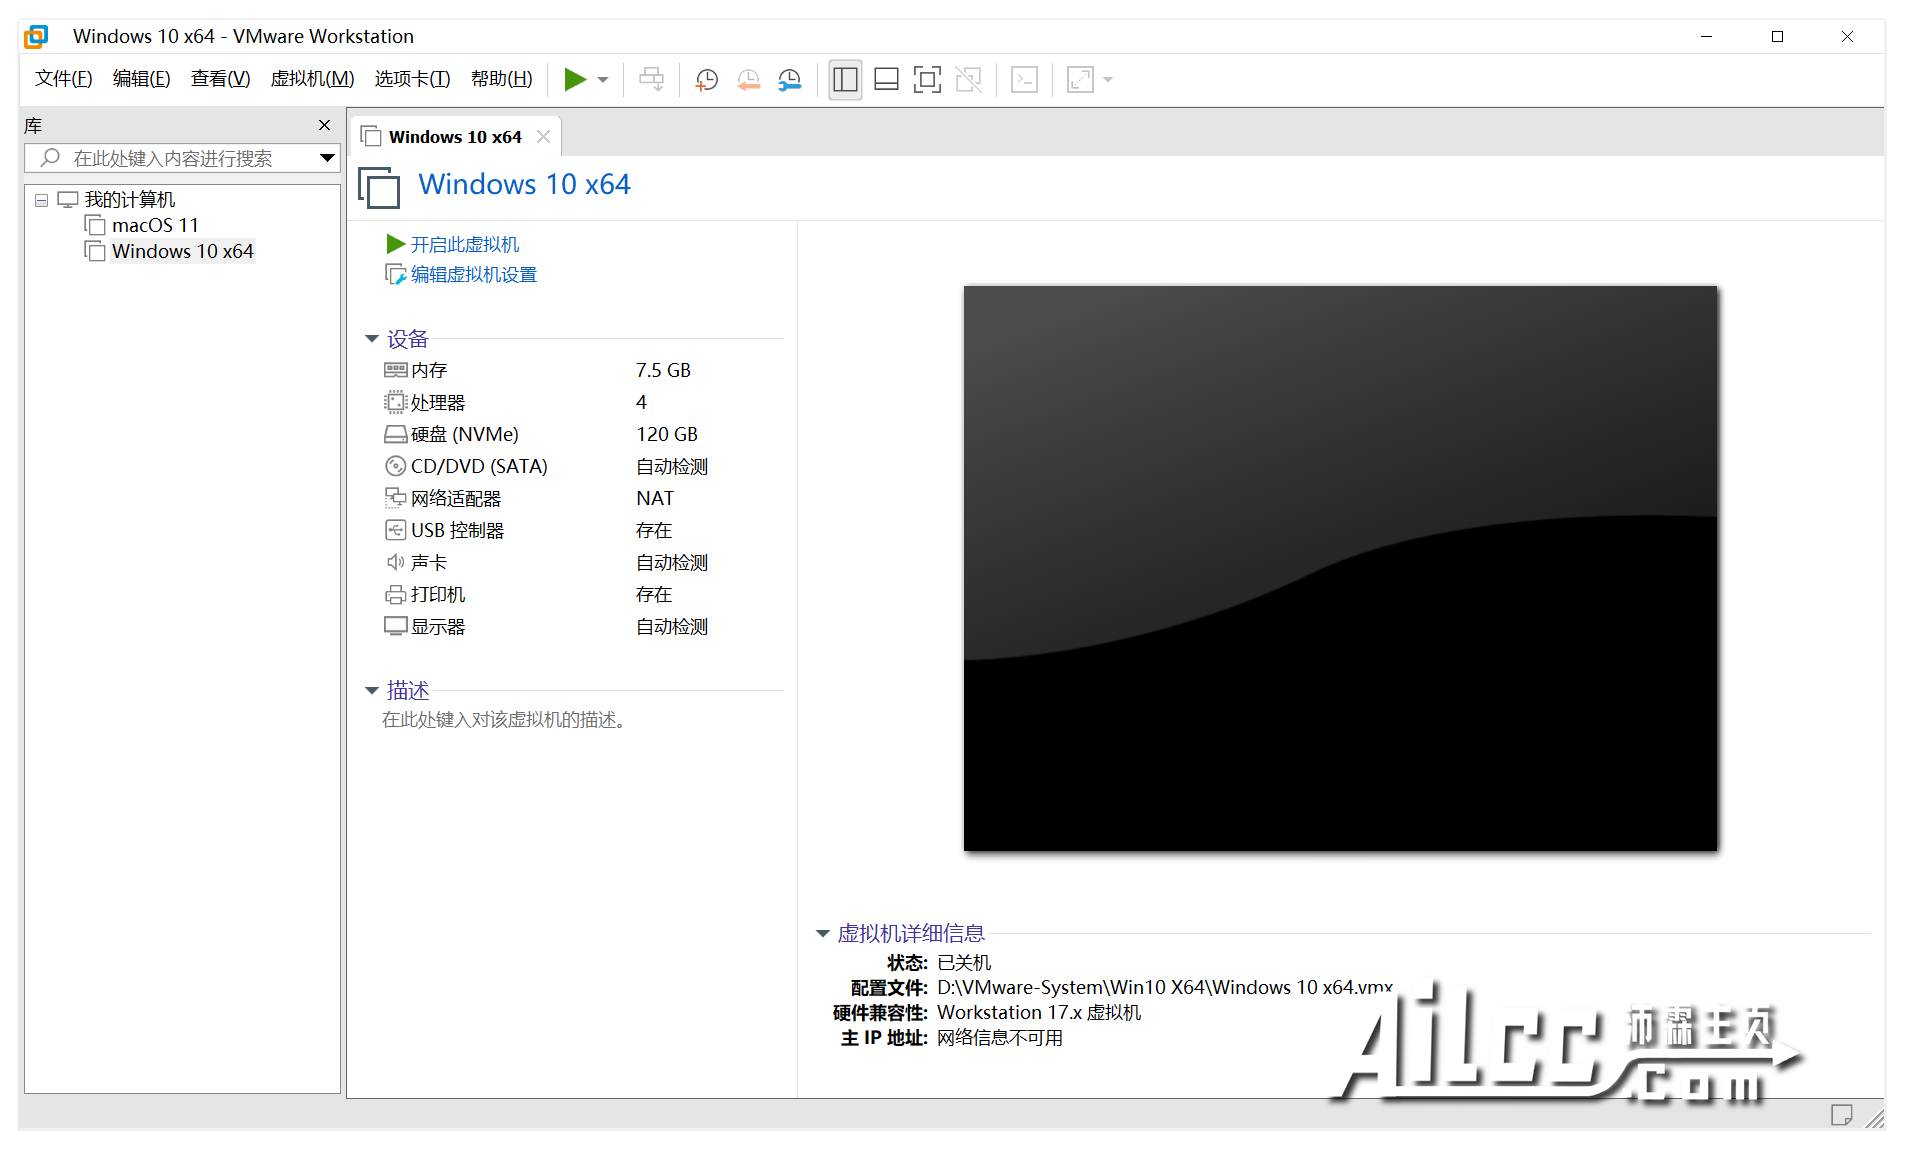
Task: Click 开启此虚拟机 link
Action: click(x=464, y=244)
